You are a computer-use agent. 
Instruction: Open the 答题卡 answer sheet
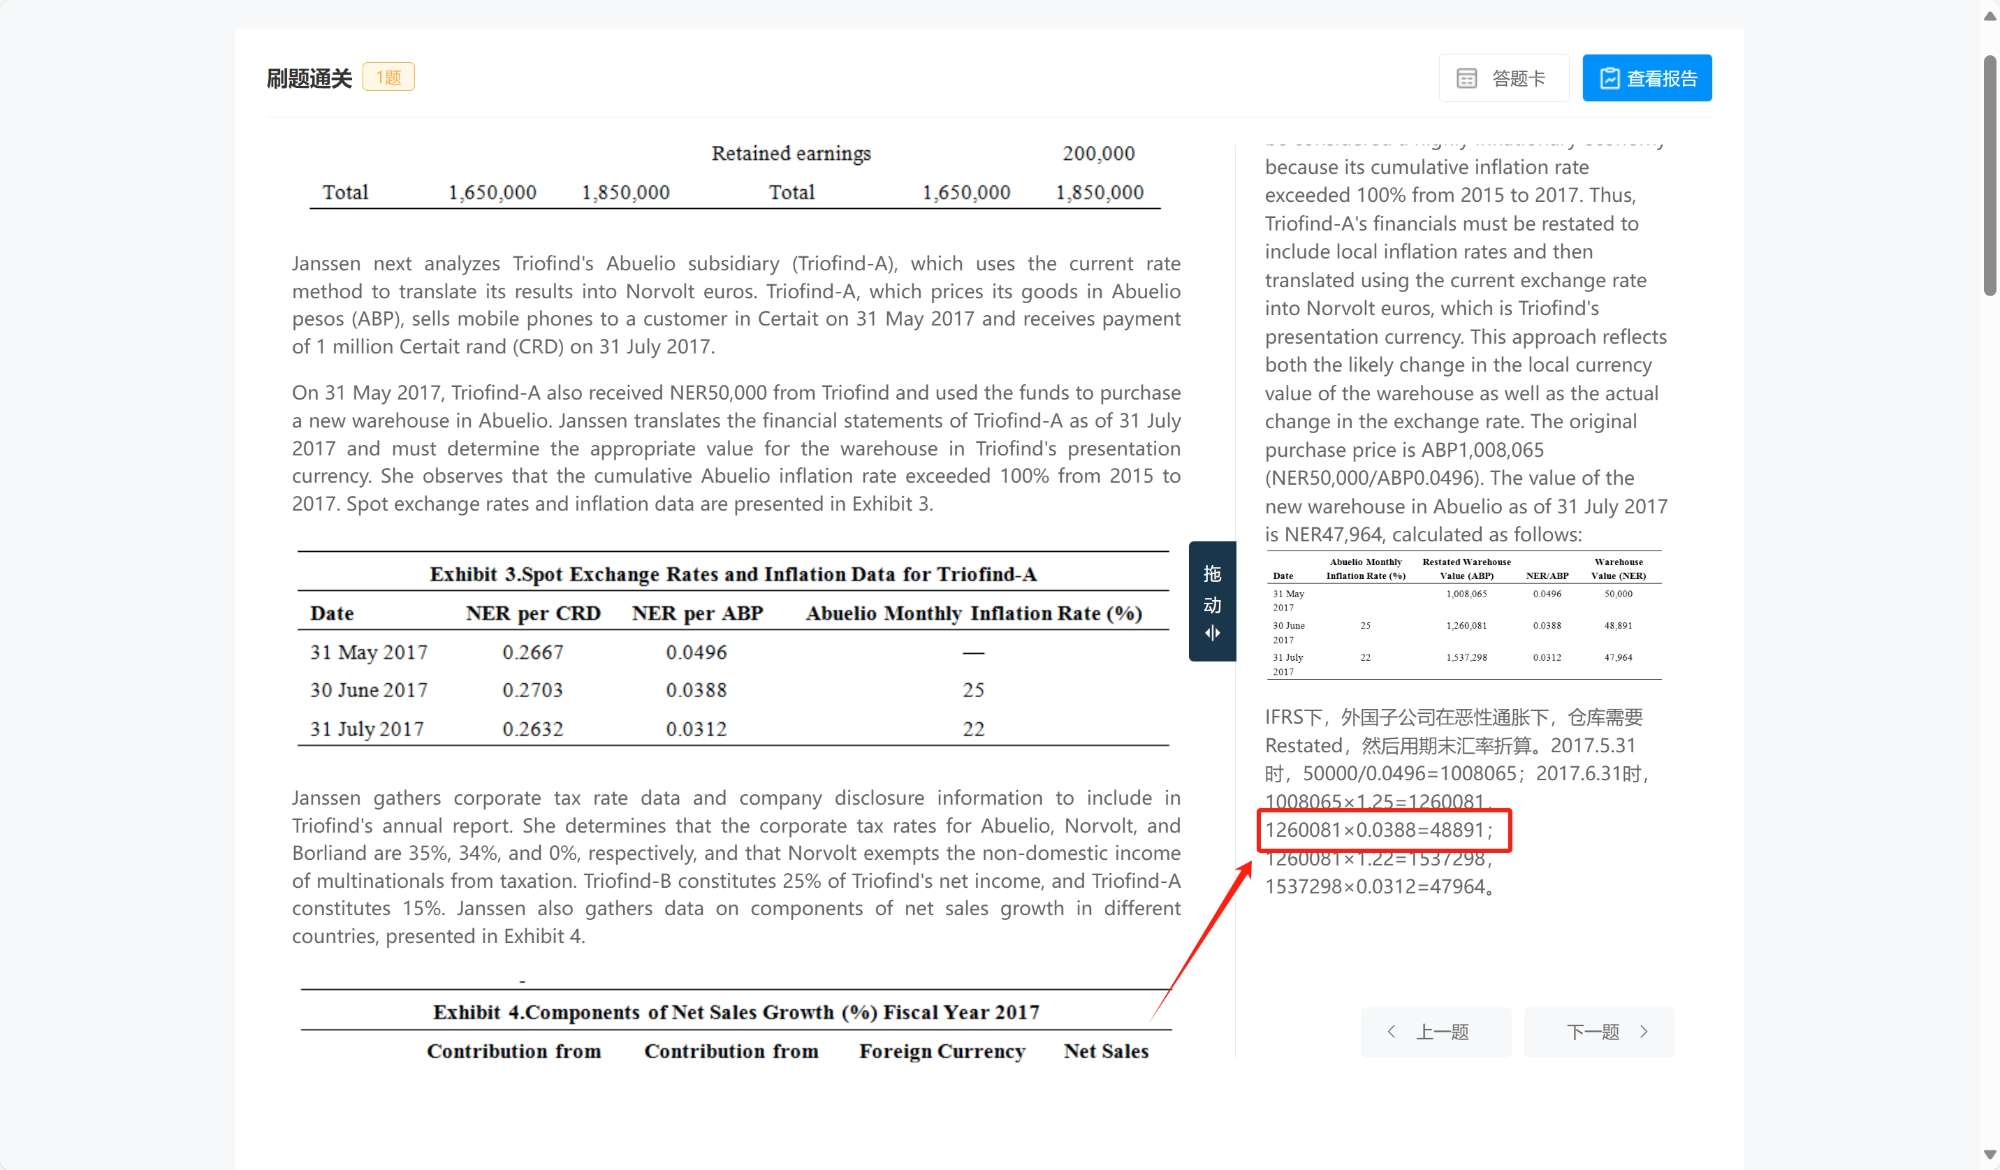(x=1504, y=78)
